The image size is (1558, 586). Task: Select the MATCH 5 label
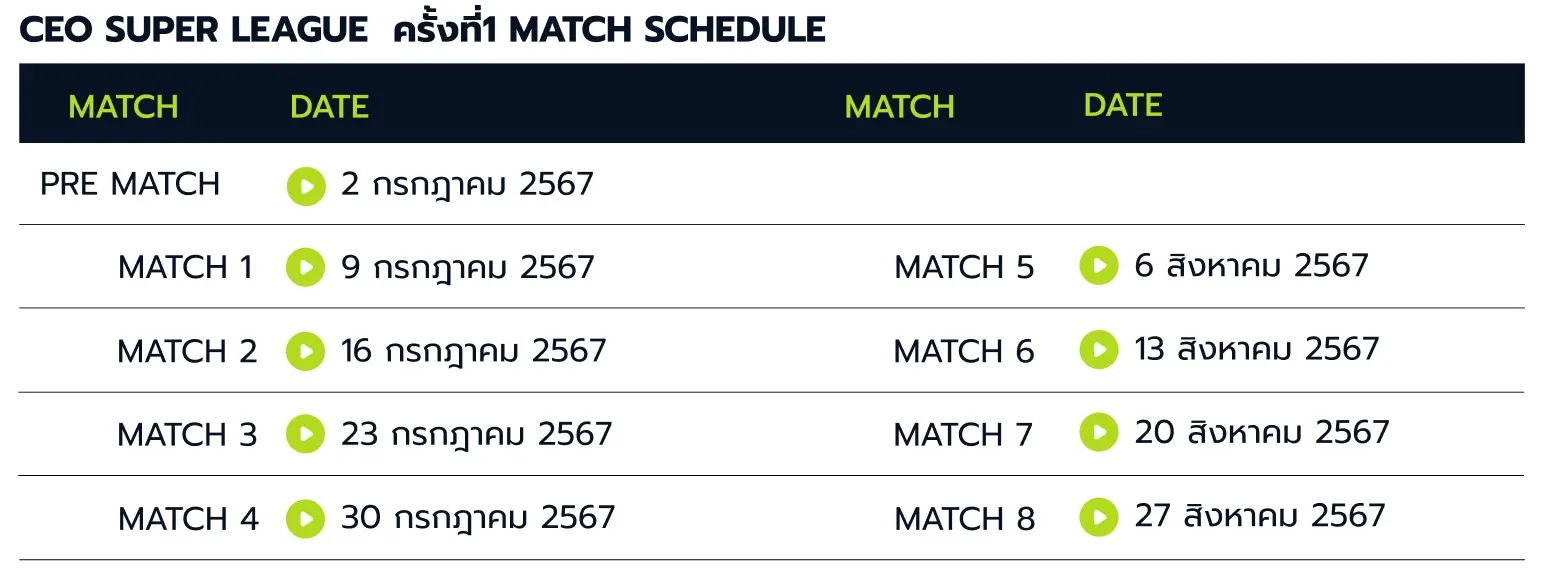[x=964, y=267]
